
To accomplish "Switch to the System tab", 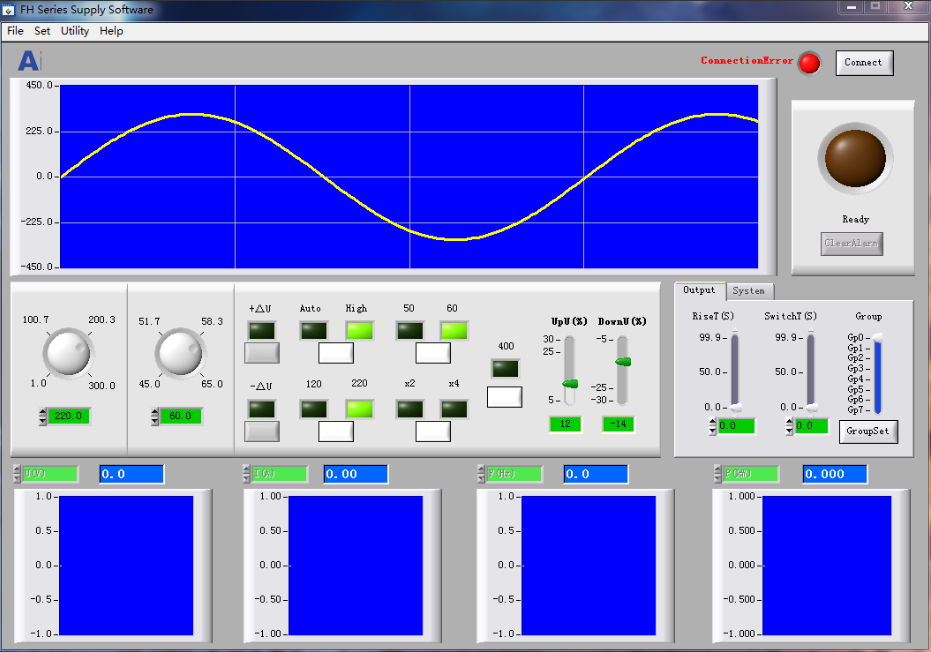I will point(749,291).
